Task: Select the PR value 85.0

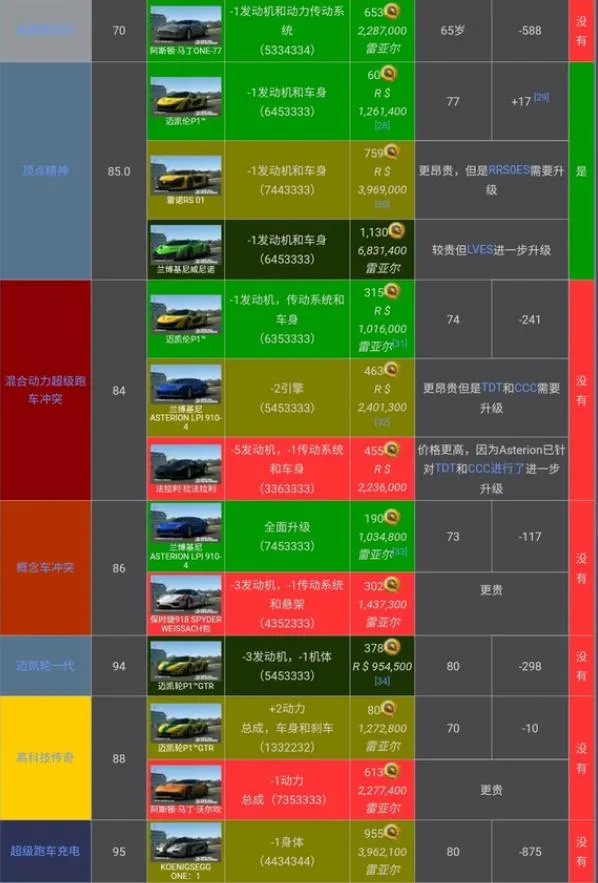Action: tap(119, 171)
